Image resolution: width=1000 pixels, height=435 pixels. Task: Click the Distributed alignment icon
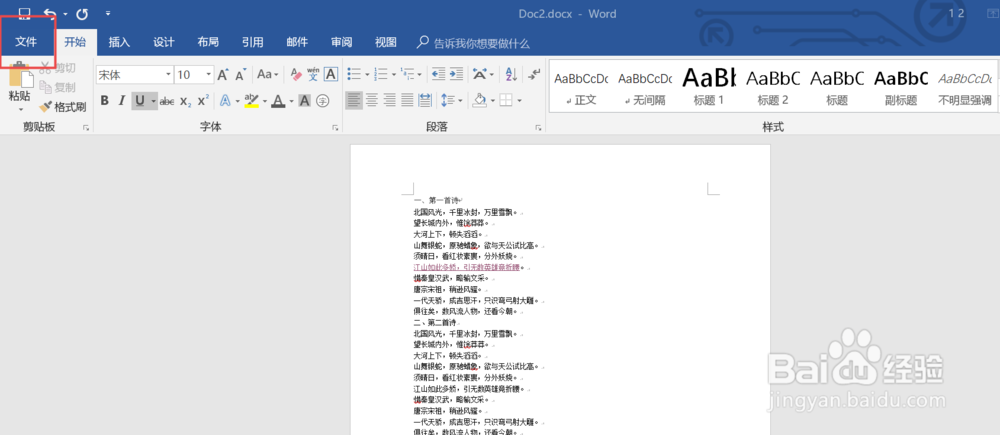[x=425, y=100]
